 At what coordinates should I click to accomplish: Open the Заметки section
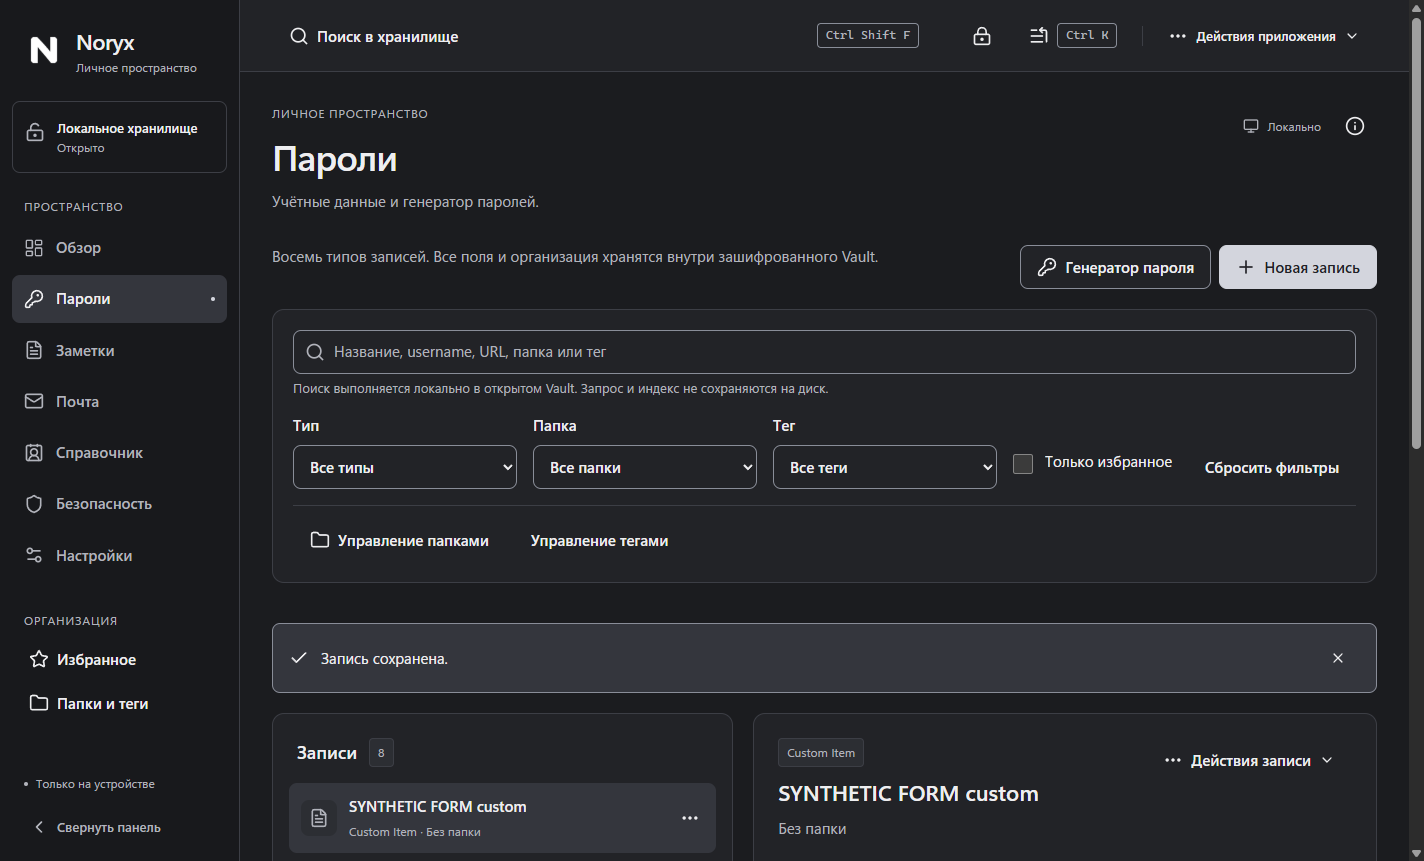click(x=119, y=350)
